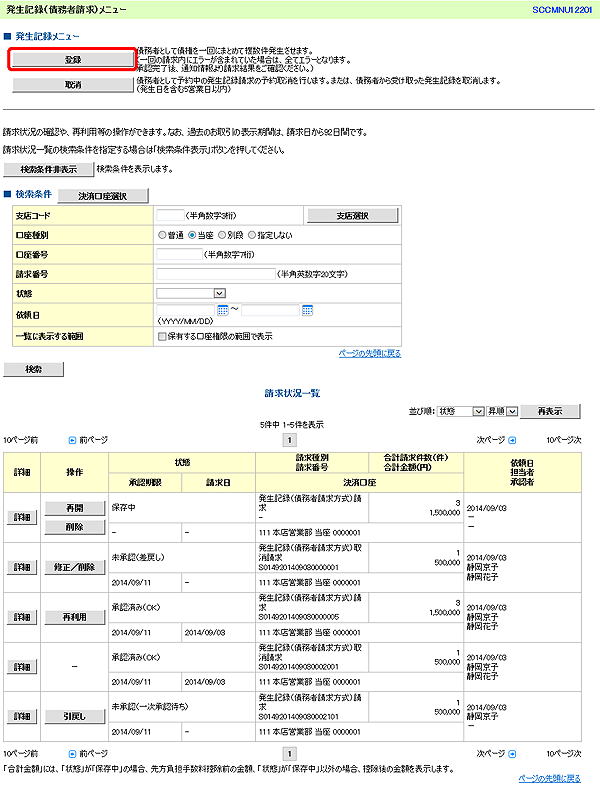
Task: Click 引戻し withdraw button
Action: [x=75, y=716]
